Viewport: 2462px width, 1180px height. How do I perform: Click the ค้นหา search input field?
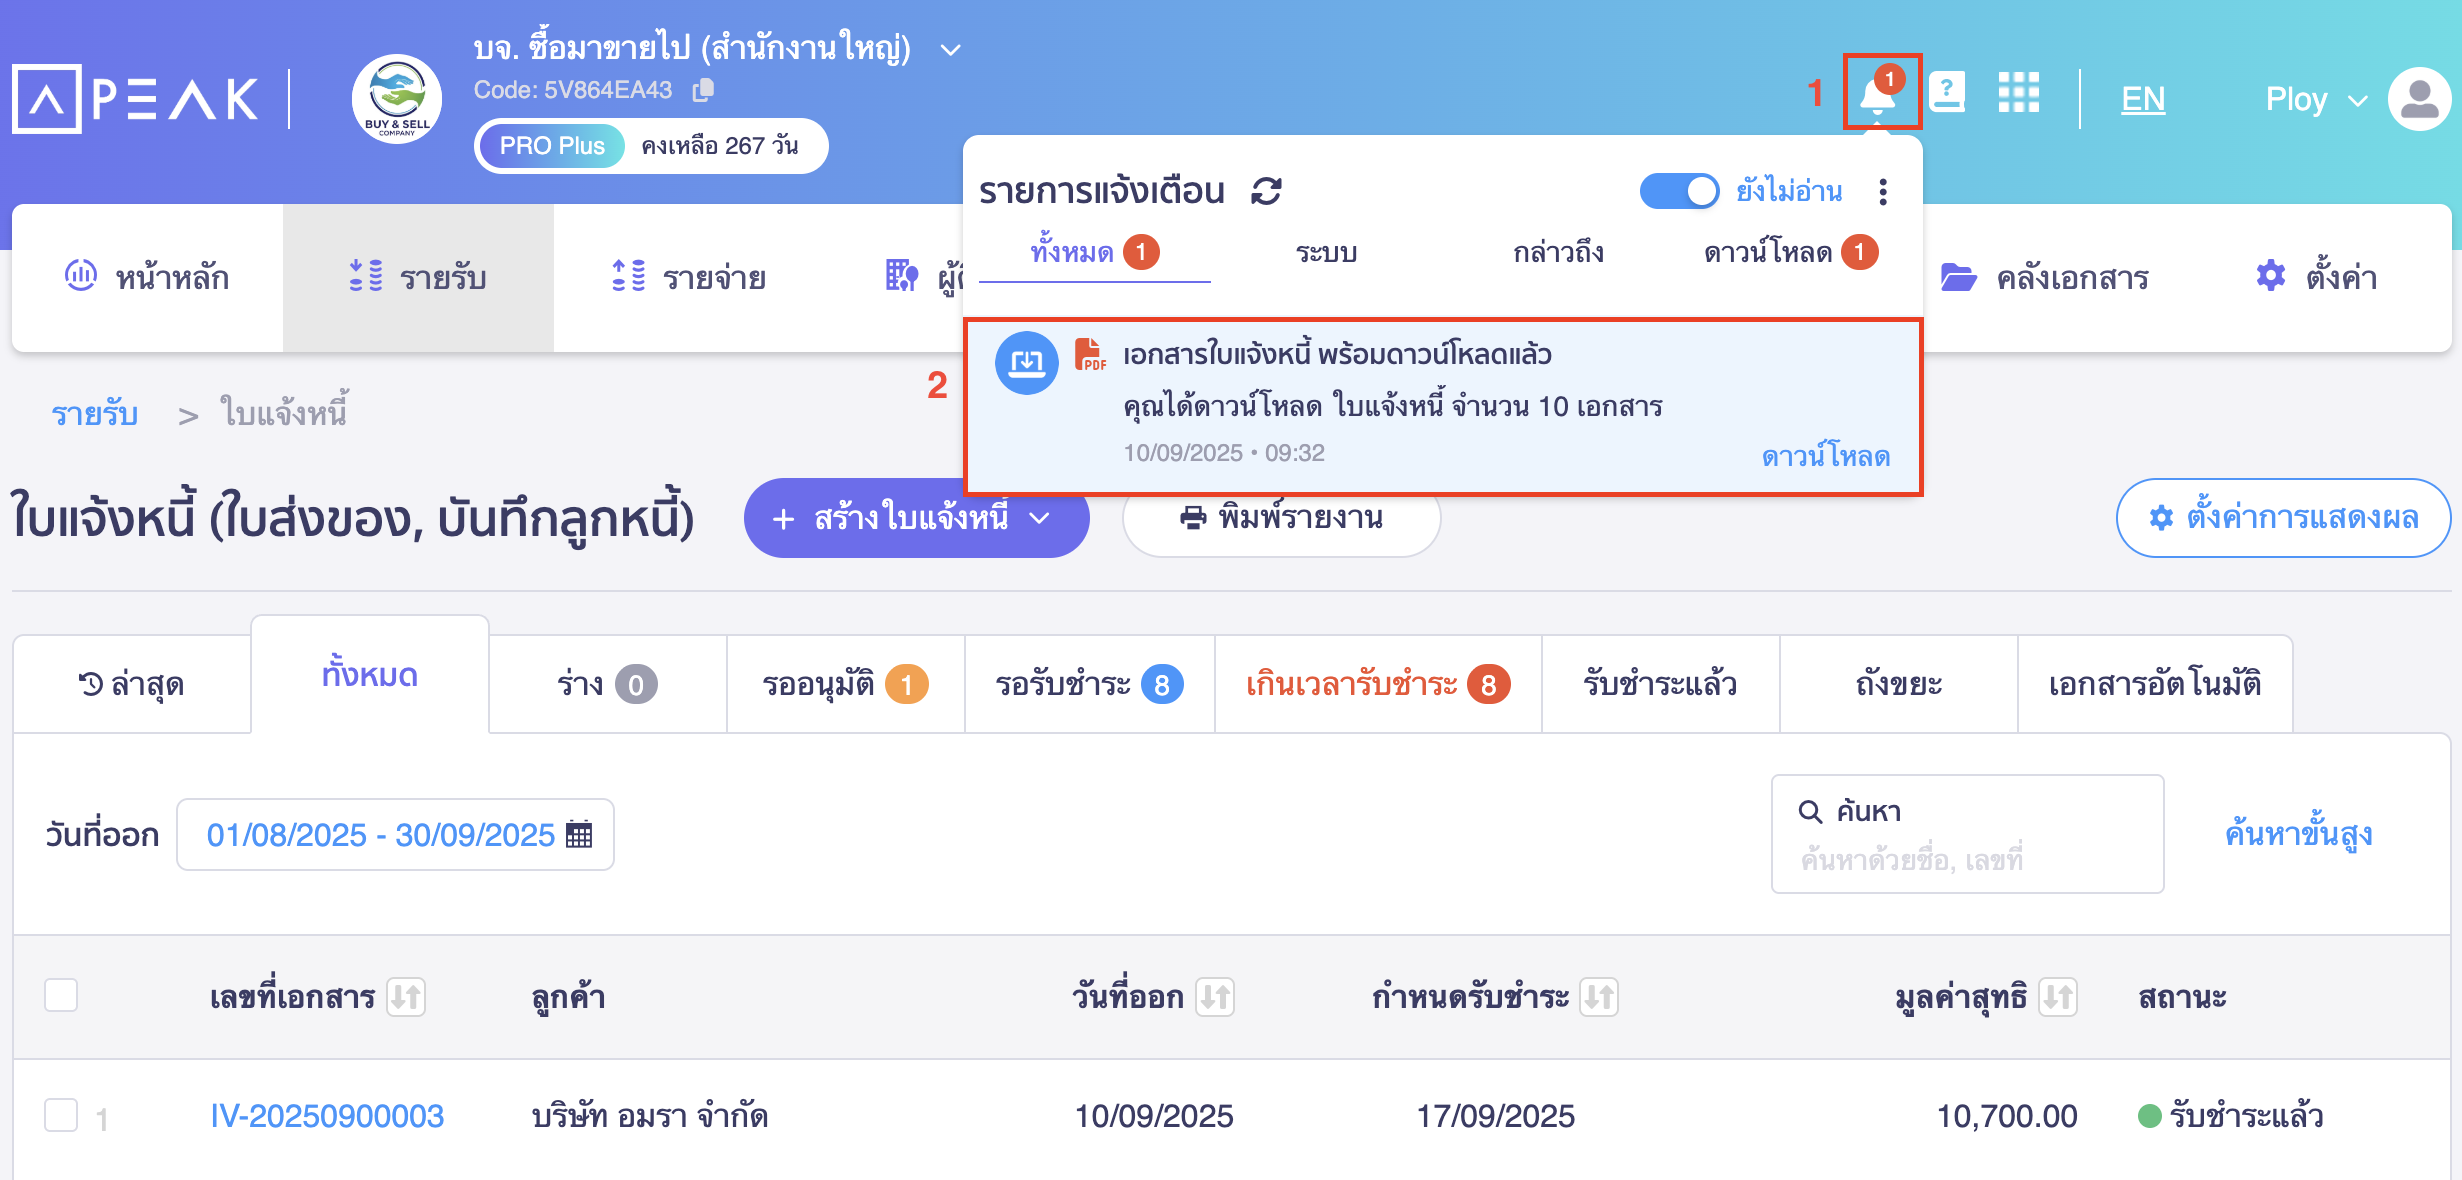click(x=1967, y=834)
